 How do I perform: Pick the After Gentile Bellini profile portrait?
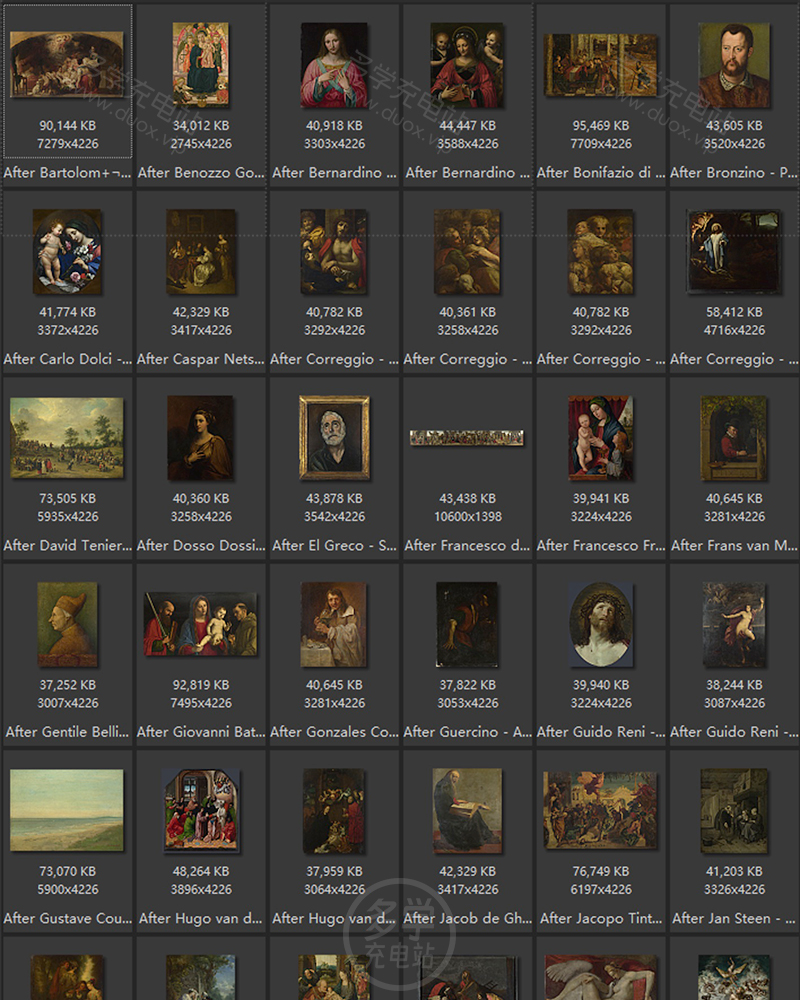tap(67, 624)
